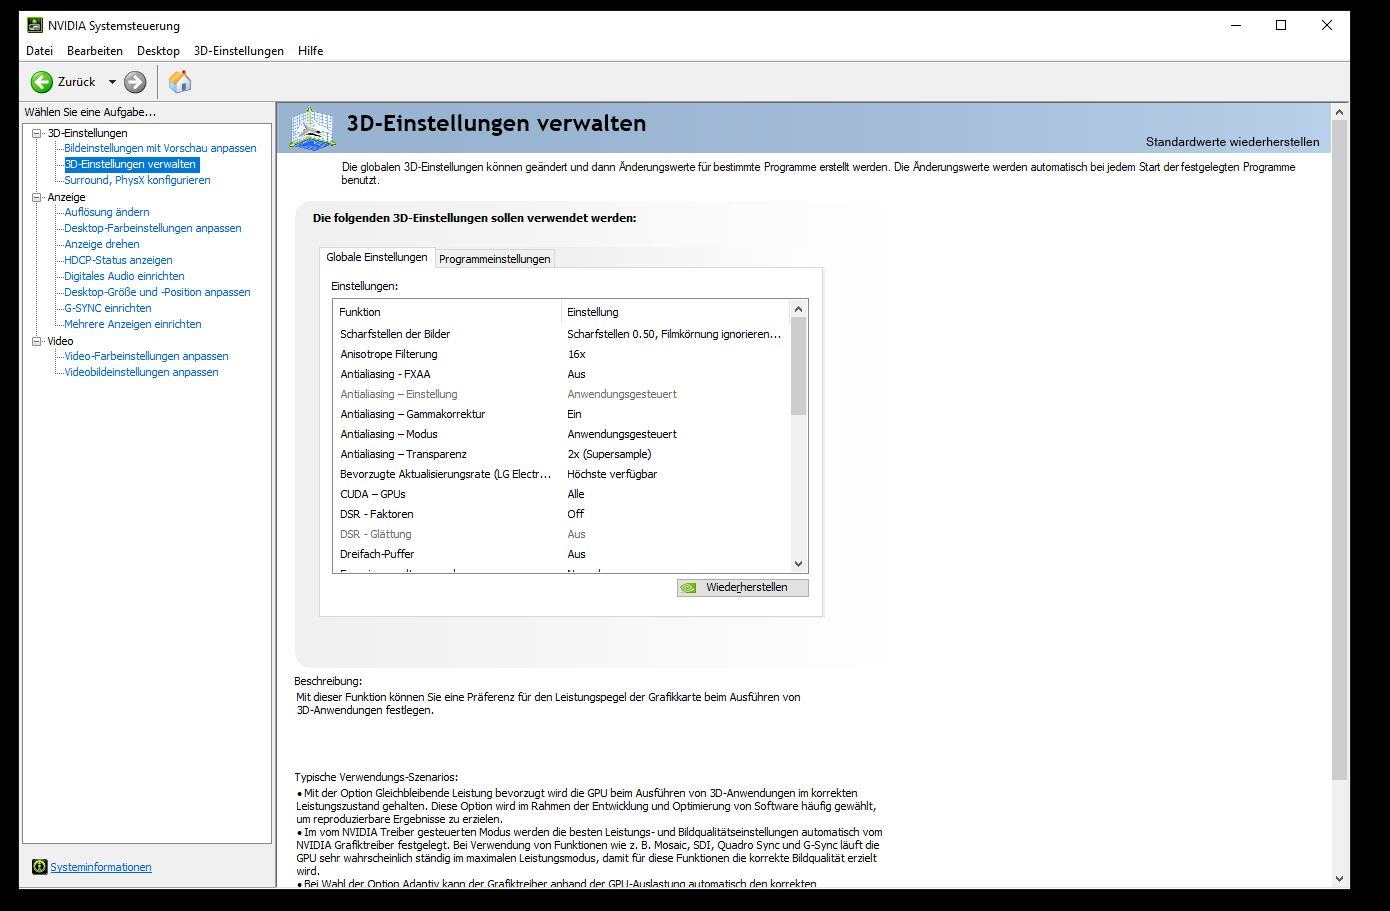The image size is (1390, 911).
Task: Click the Funktion column header
Action: [x=447, y=312]
